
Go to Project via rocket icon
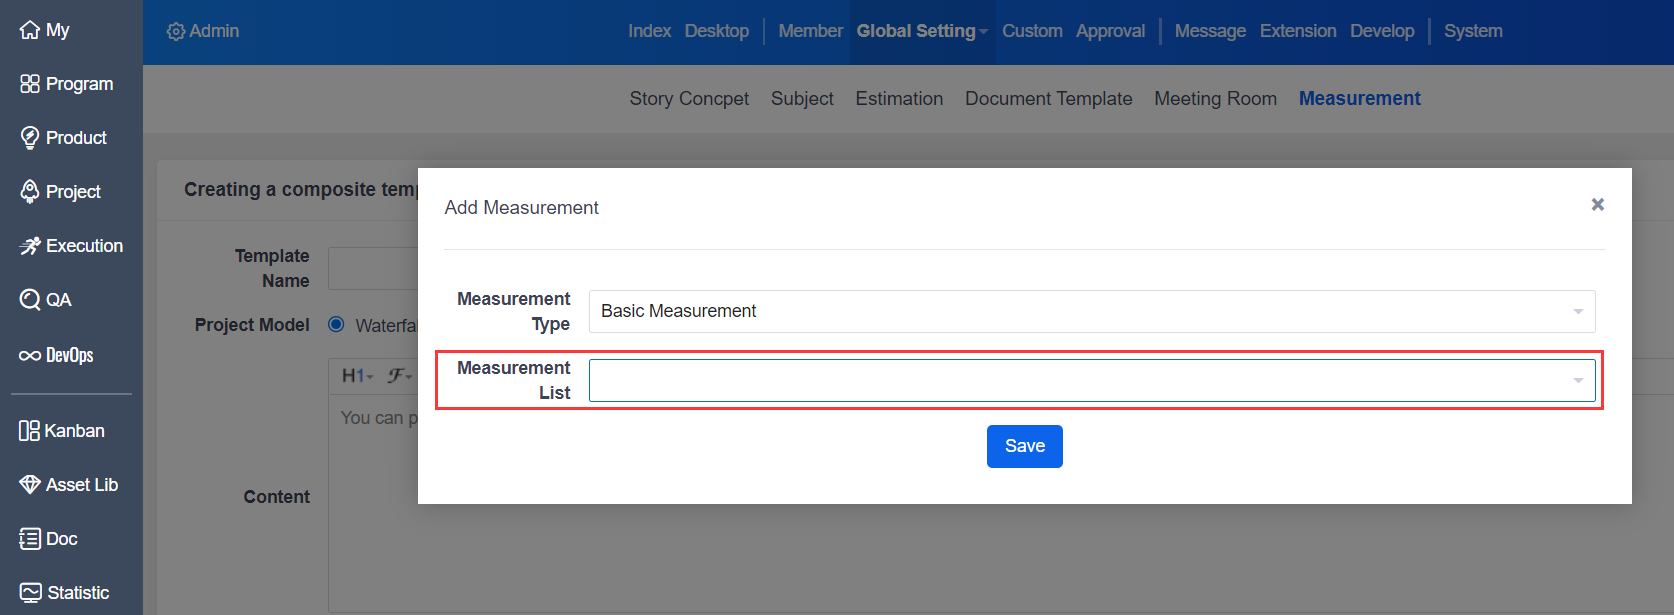(x=30, y=192)
